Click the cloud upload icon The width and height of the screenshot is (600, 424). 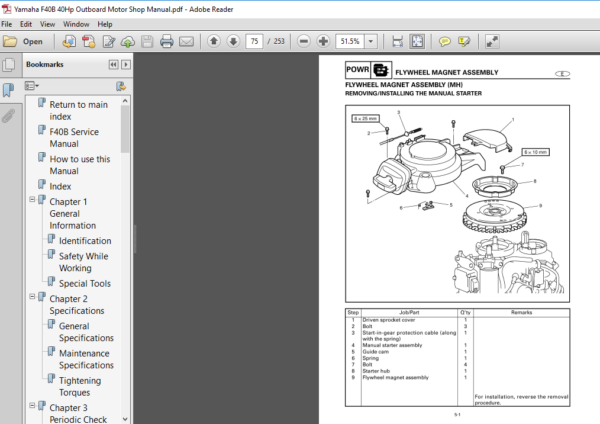click(128, 41)
